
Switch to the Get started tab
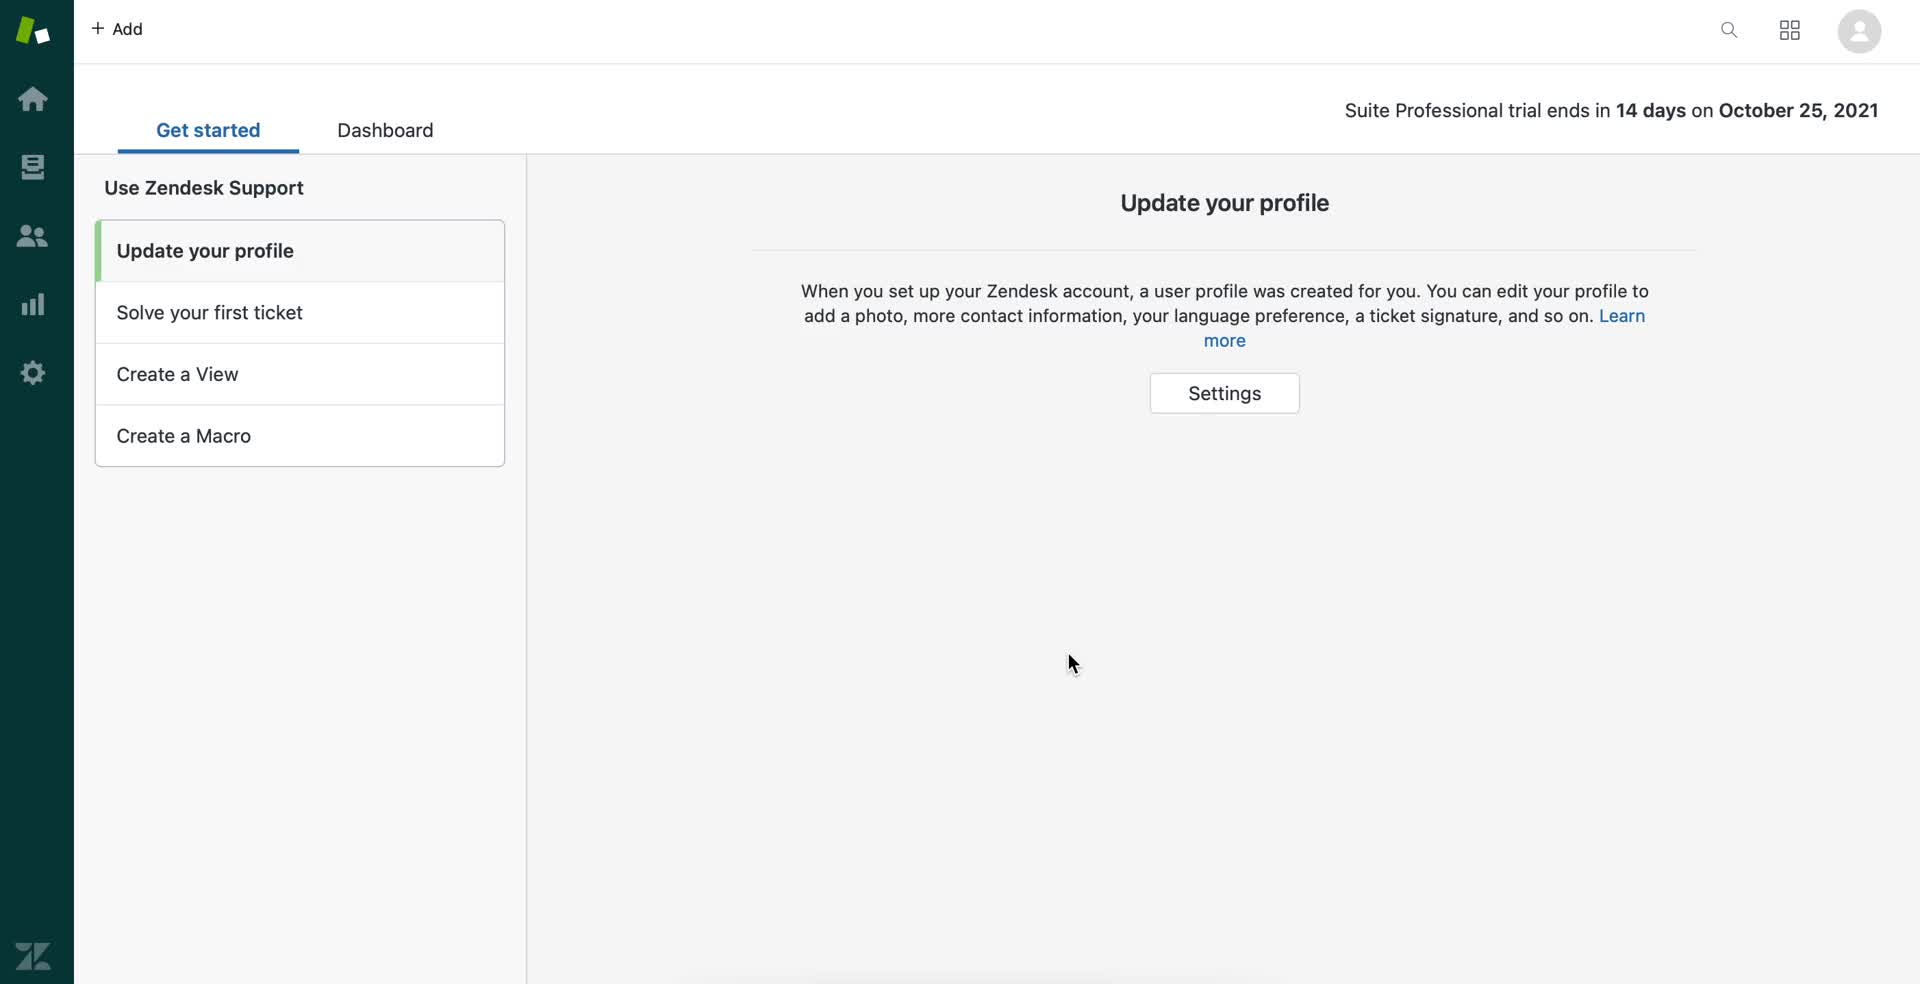pyautogui.click(x=208, y=130)
